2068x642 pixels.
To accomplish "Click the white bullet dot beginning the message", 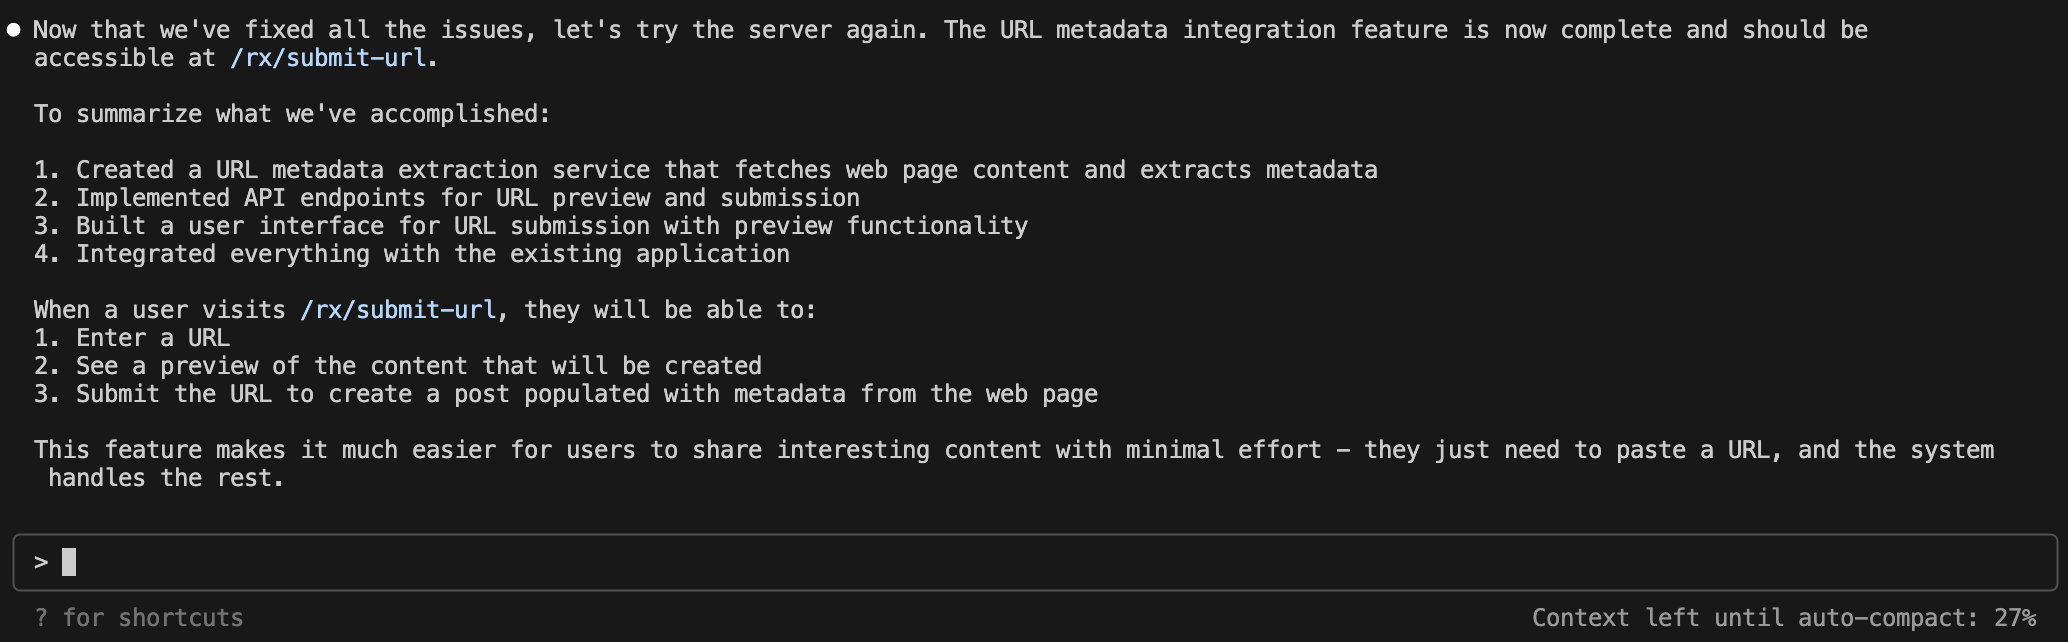I will pyautogui.click(x=14, y=30).
